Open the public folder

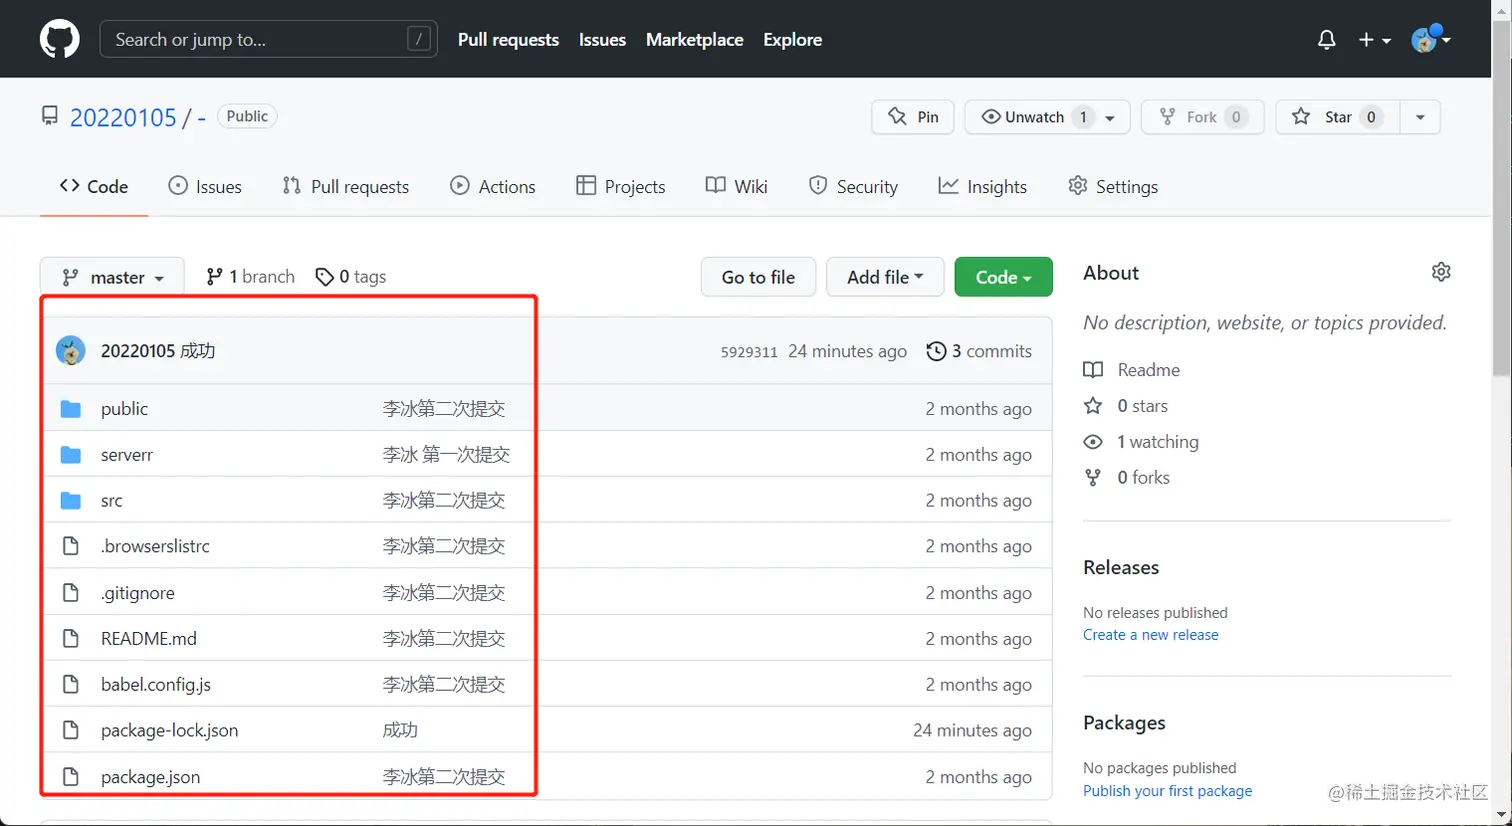124,409
